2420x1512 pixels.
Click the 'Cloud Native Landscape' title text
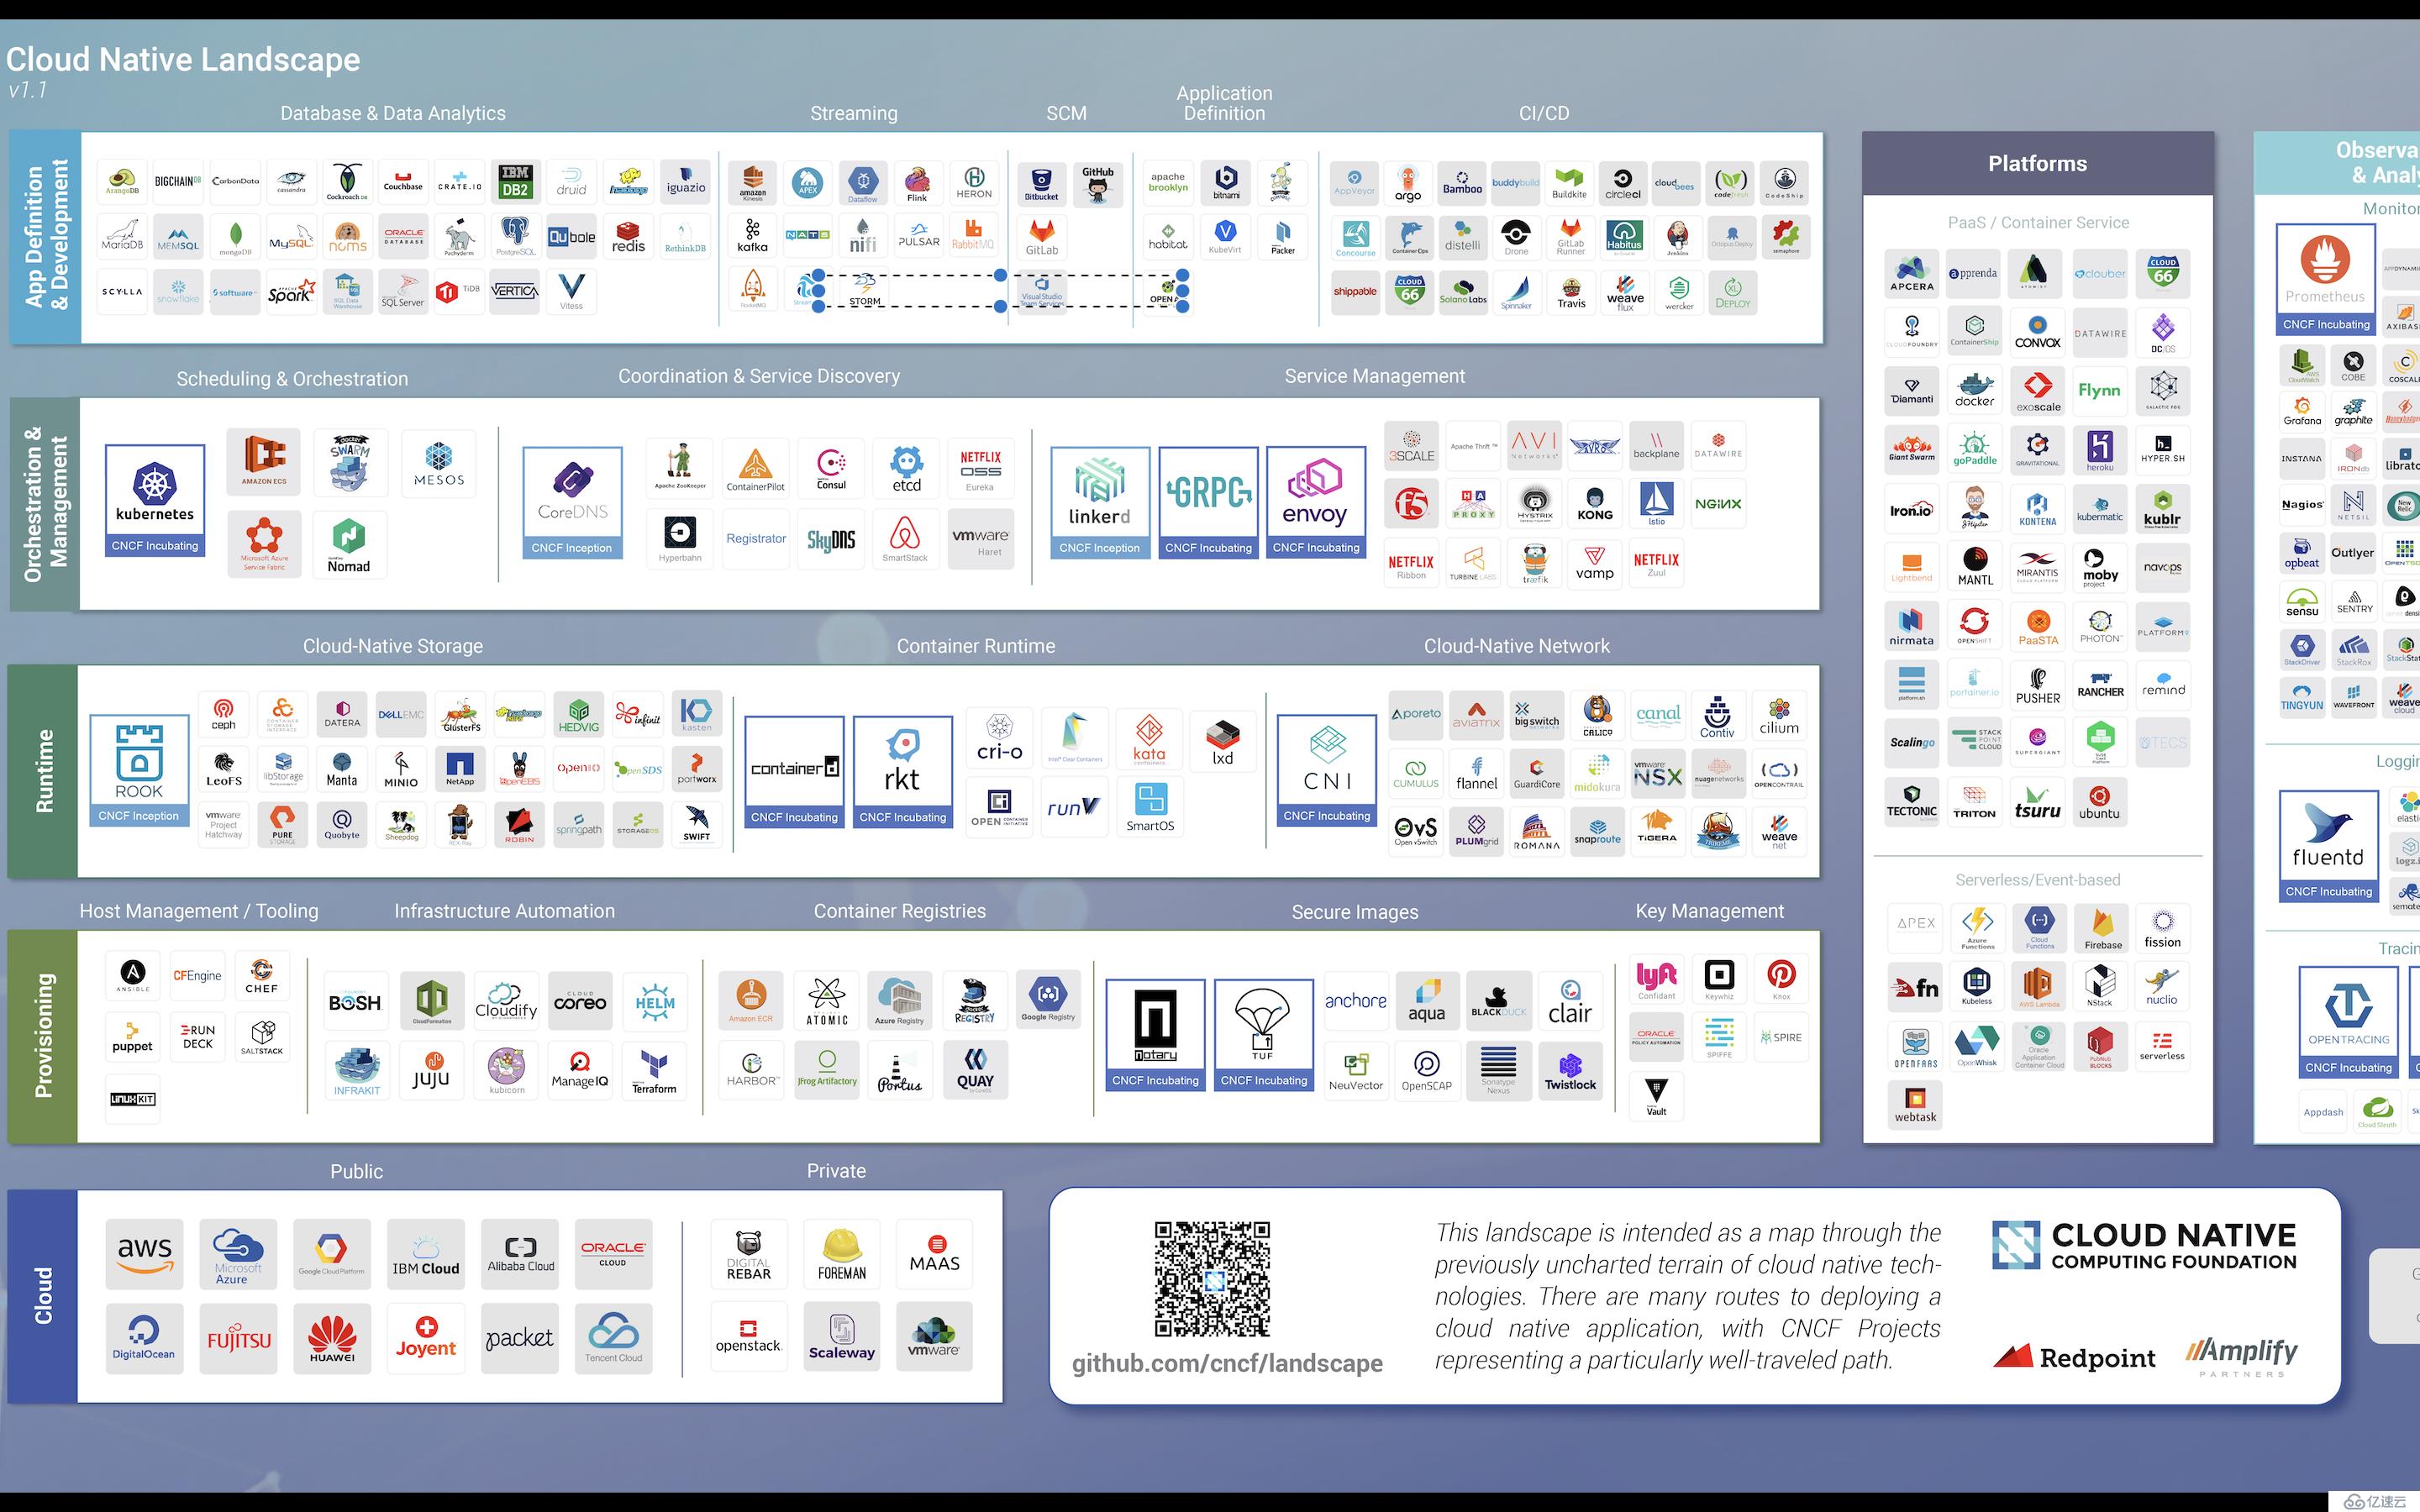183,60
